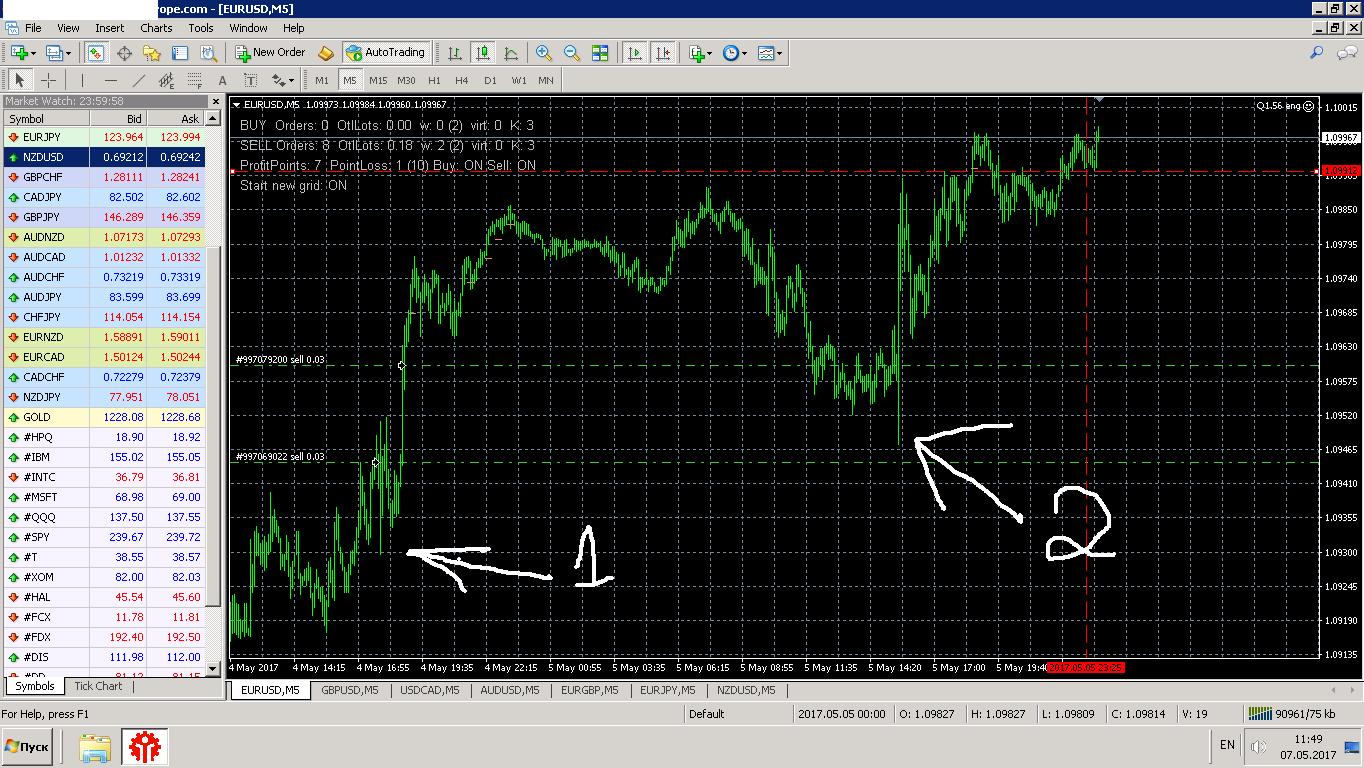Expand the Indicators list dropdown
Viewport: 1364px width, 768px height.
point(710,53)
